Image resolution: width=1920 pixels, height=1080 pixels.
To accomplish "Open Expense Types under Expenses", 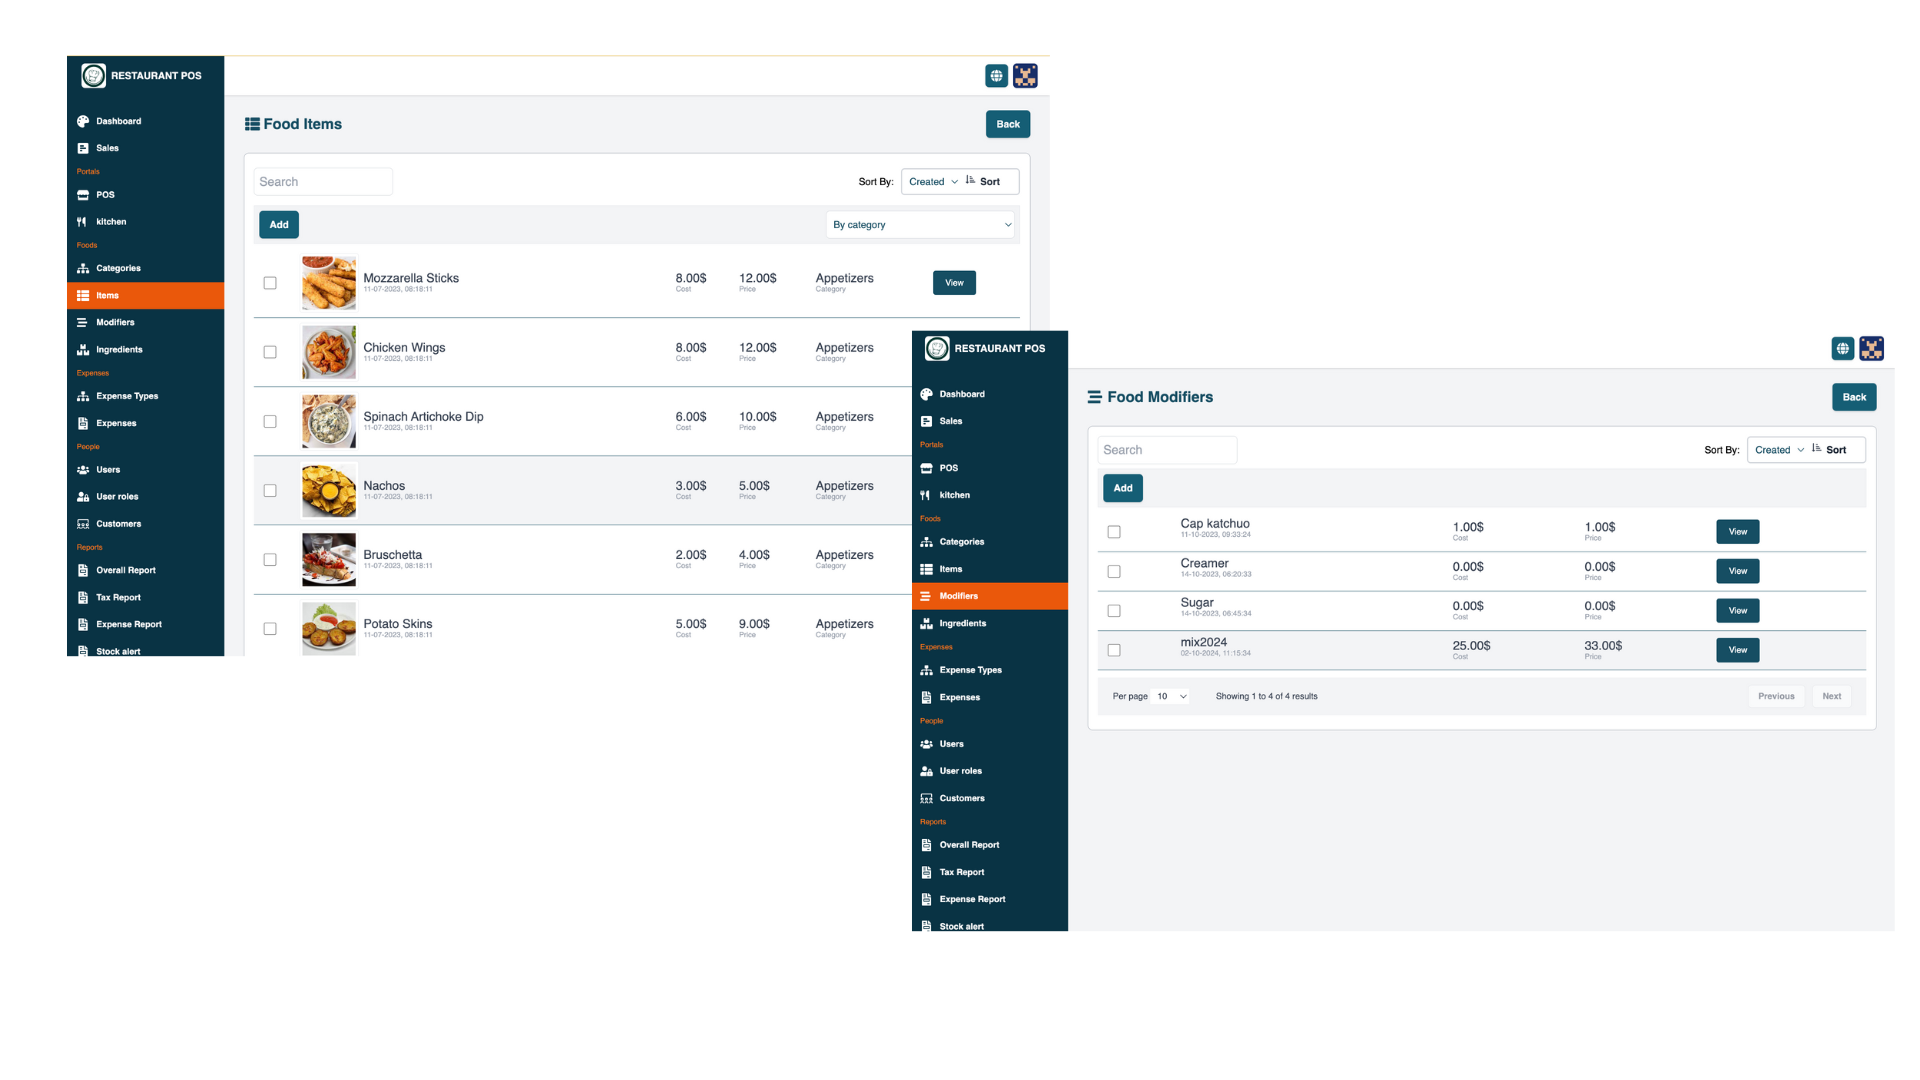I will click(x=126, y=396).
